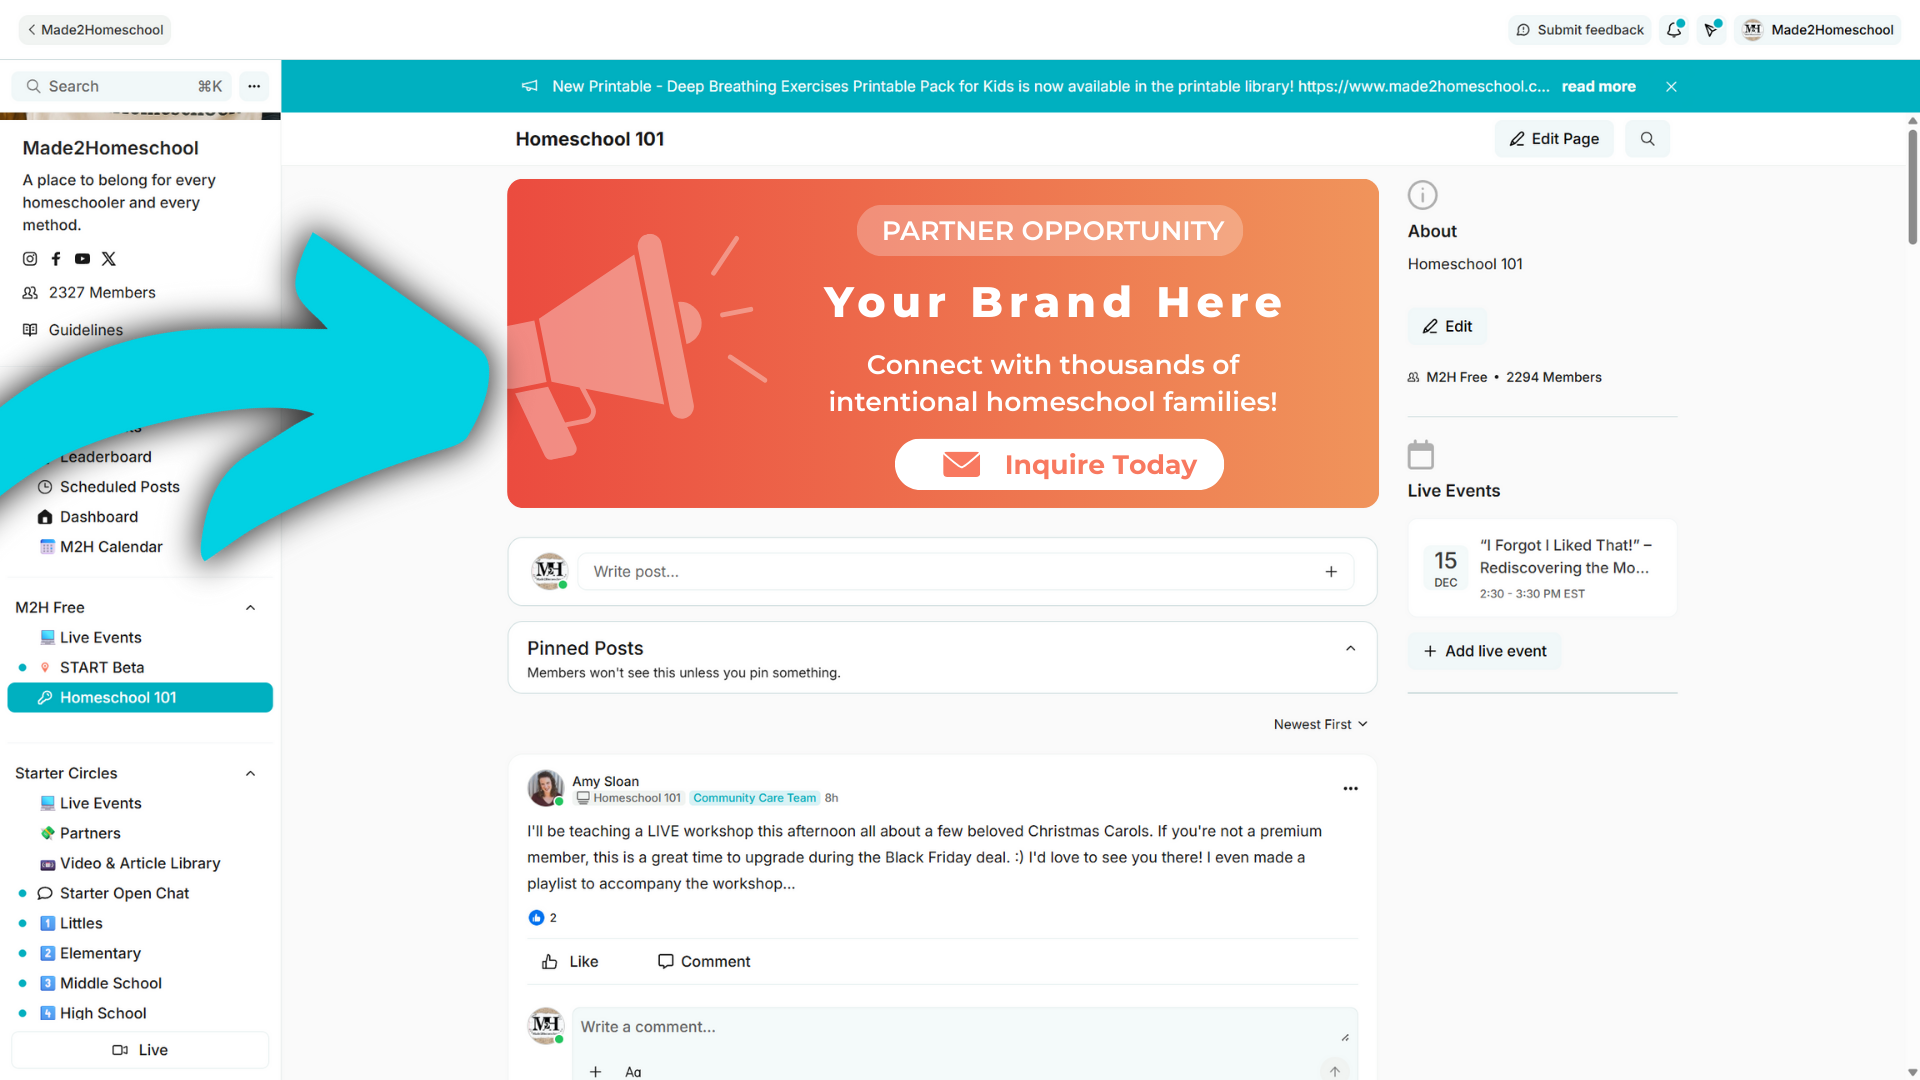This screenshot has height=1080, width=1920.
Task: Open the Newest First sort dropdown
Action: (1320, 724)
